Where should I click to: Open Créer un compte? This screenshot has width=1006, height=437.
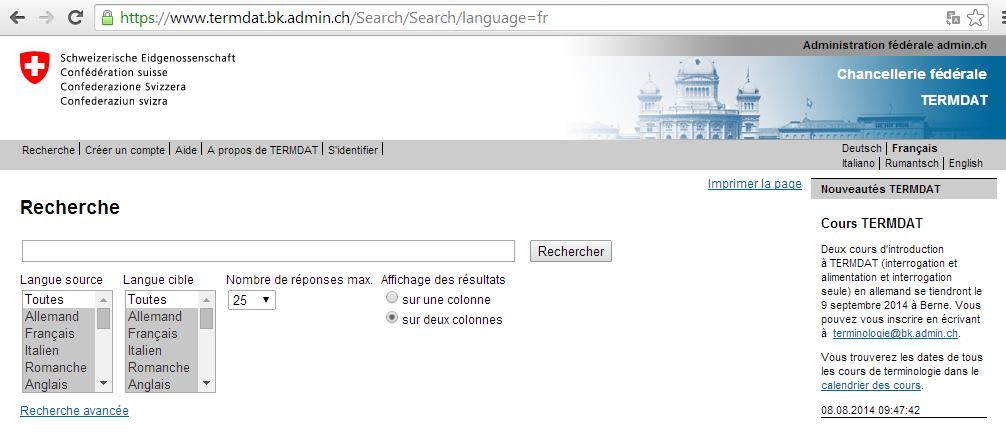tap(124, 150)
